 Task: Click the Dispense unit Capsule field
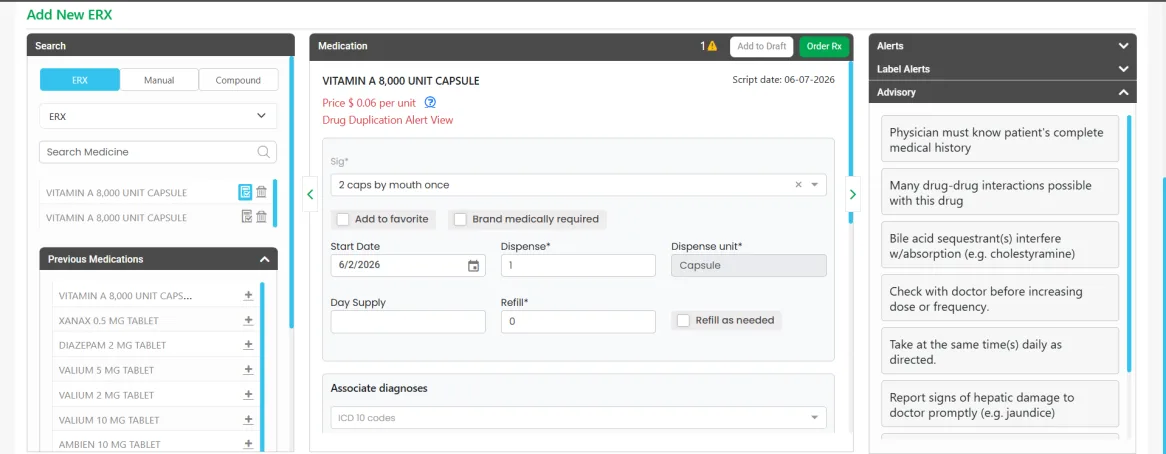[x=748, y=265]
